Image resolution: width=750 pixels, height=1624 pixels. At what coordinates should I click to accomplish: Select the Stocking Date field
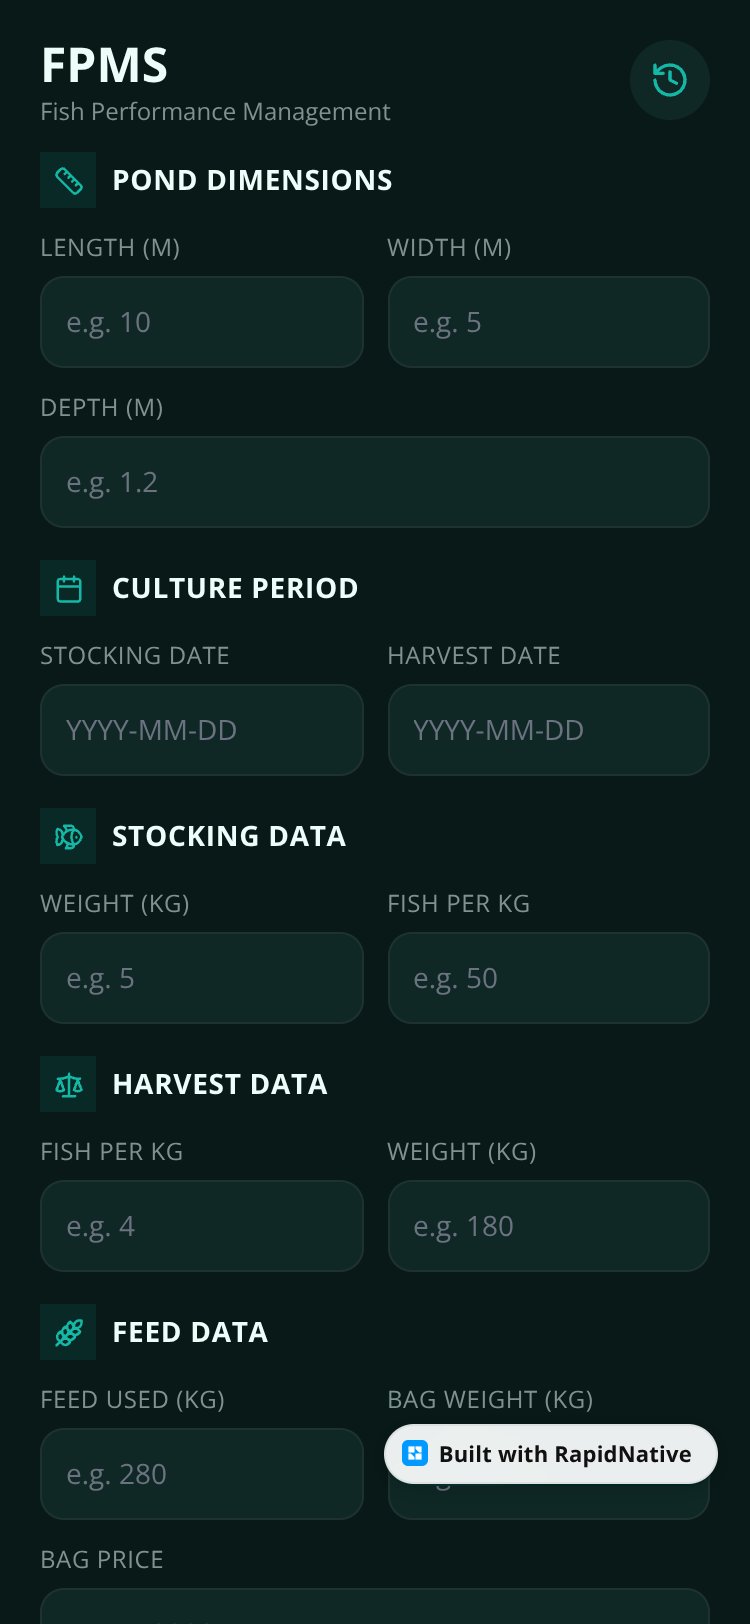click(x=202, y=730)
